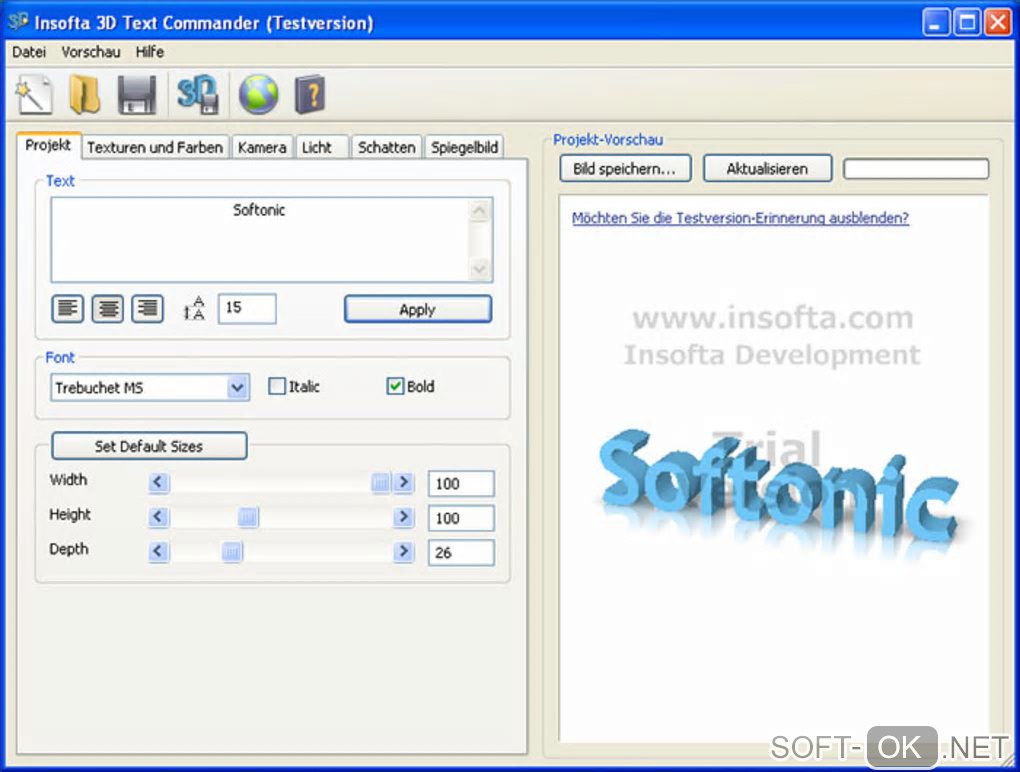
Task: Enable the Italic checkbox
Action: coord(277,386)
